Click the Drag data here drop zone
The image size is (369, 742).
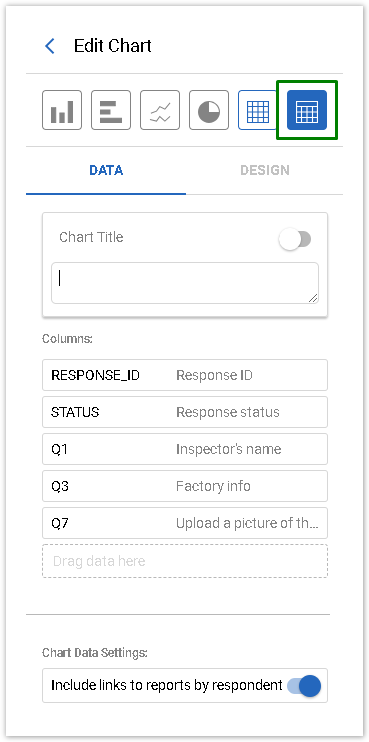tap(185, 561)
